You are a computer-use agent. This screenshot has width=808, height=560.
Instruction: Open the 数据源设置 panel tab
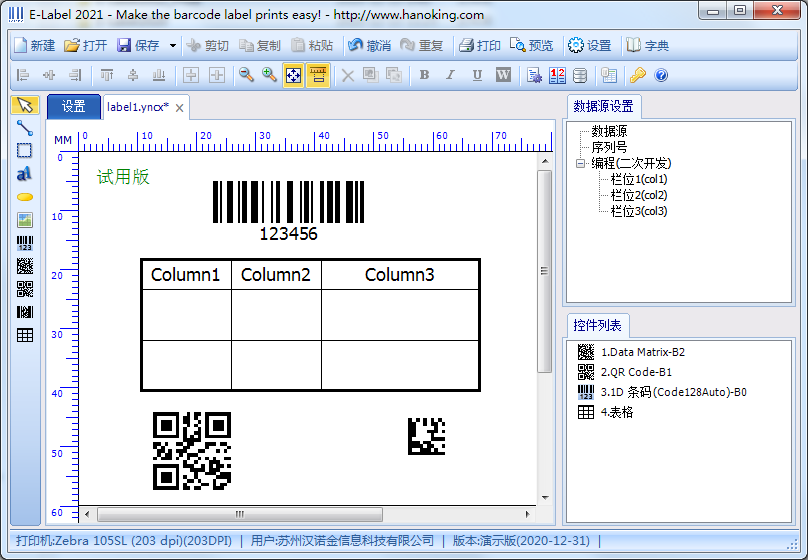point(603,107)
